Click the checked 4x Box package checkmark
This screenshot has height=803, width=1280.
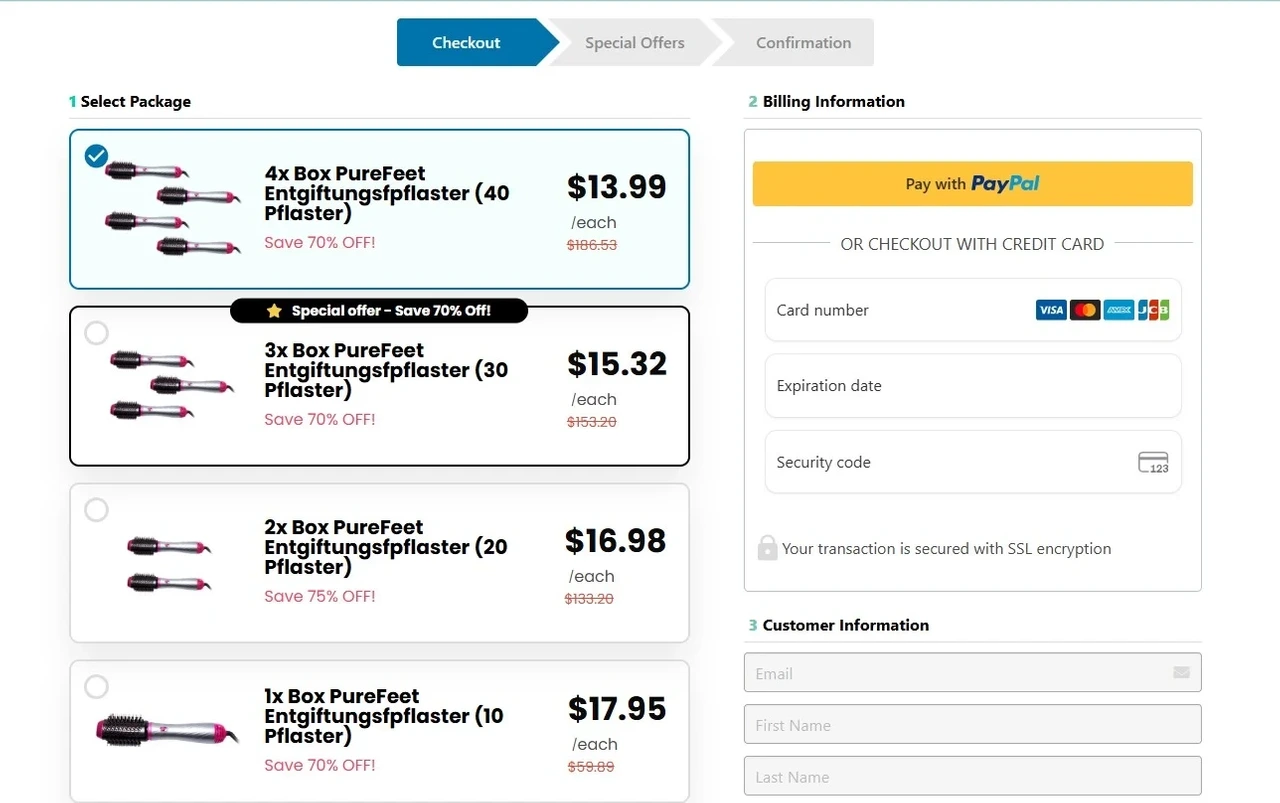(x=96, y=156)
